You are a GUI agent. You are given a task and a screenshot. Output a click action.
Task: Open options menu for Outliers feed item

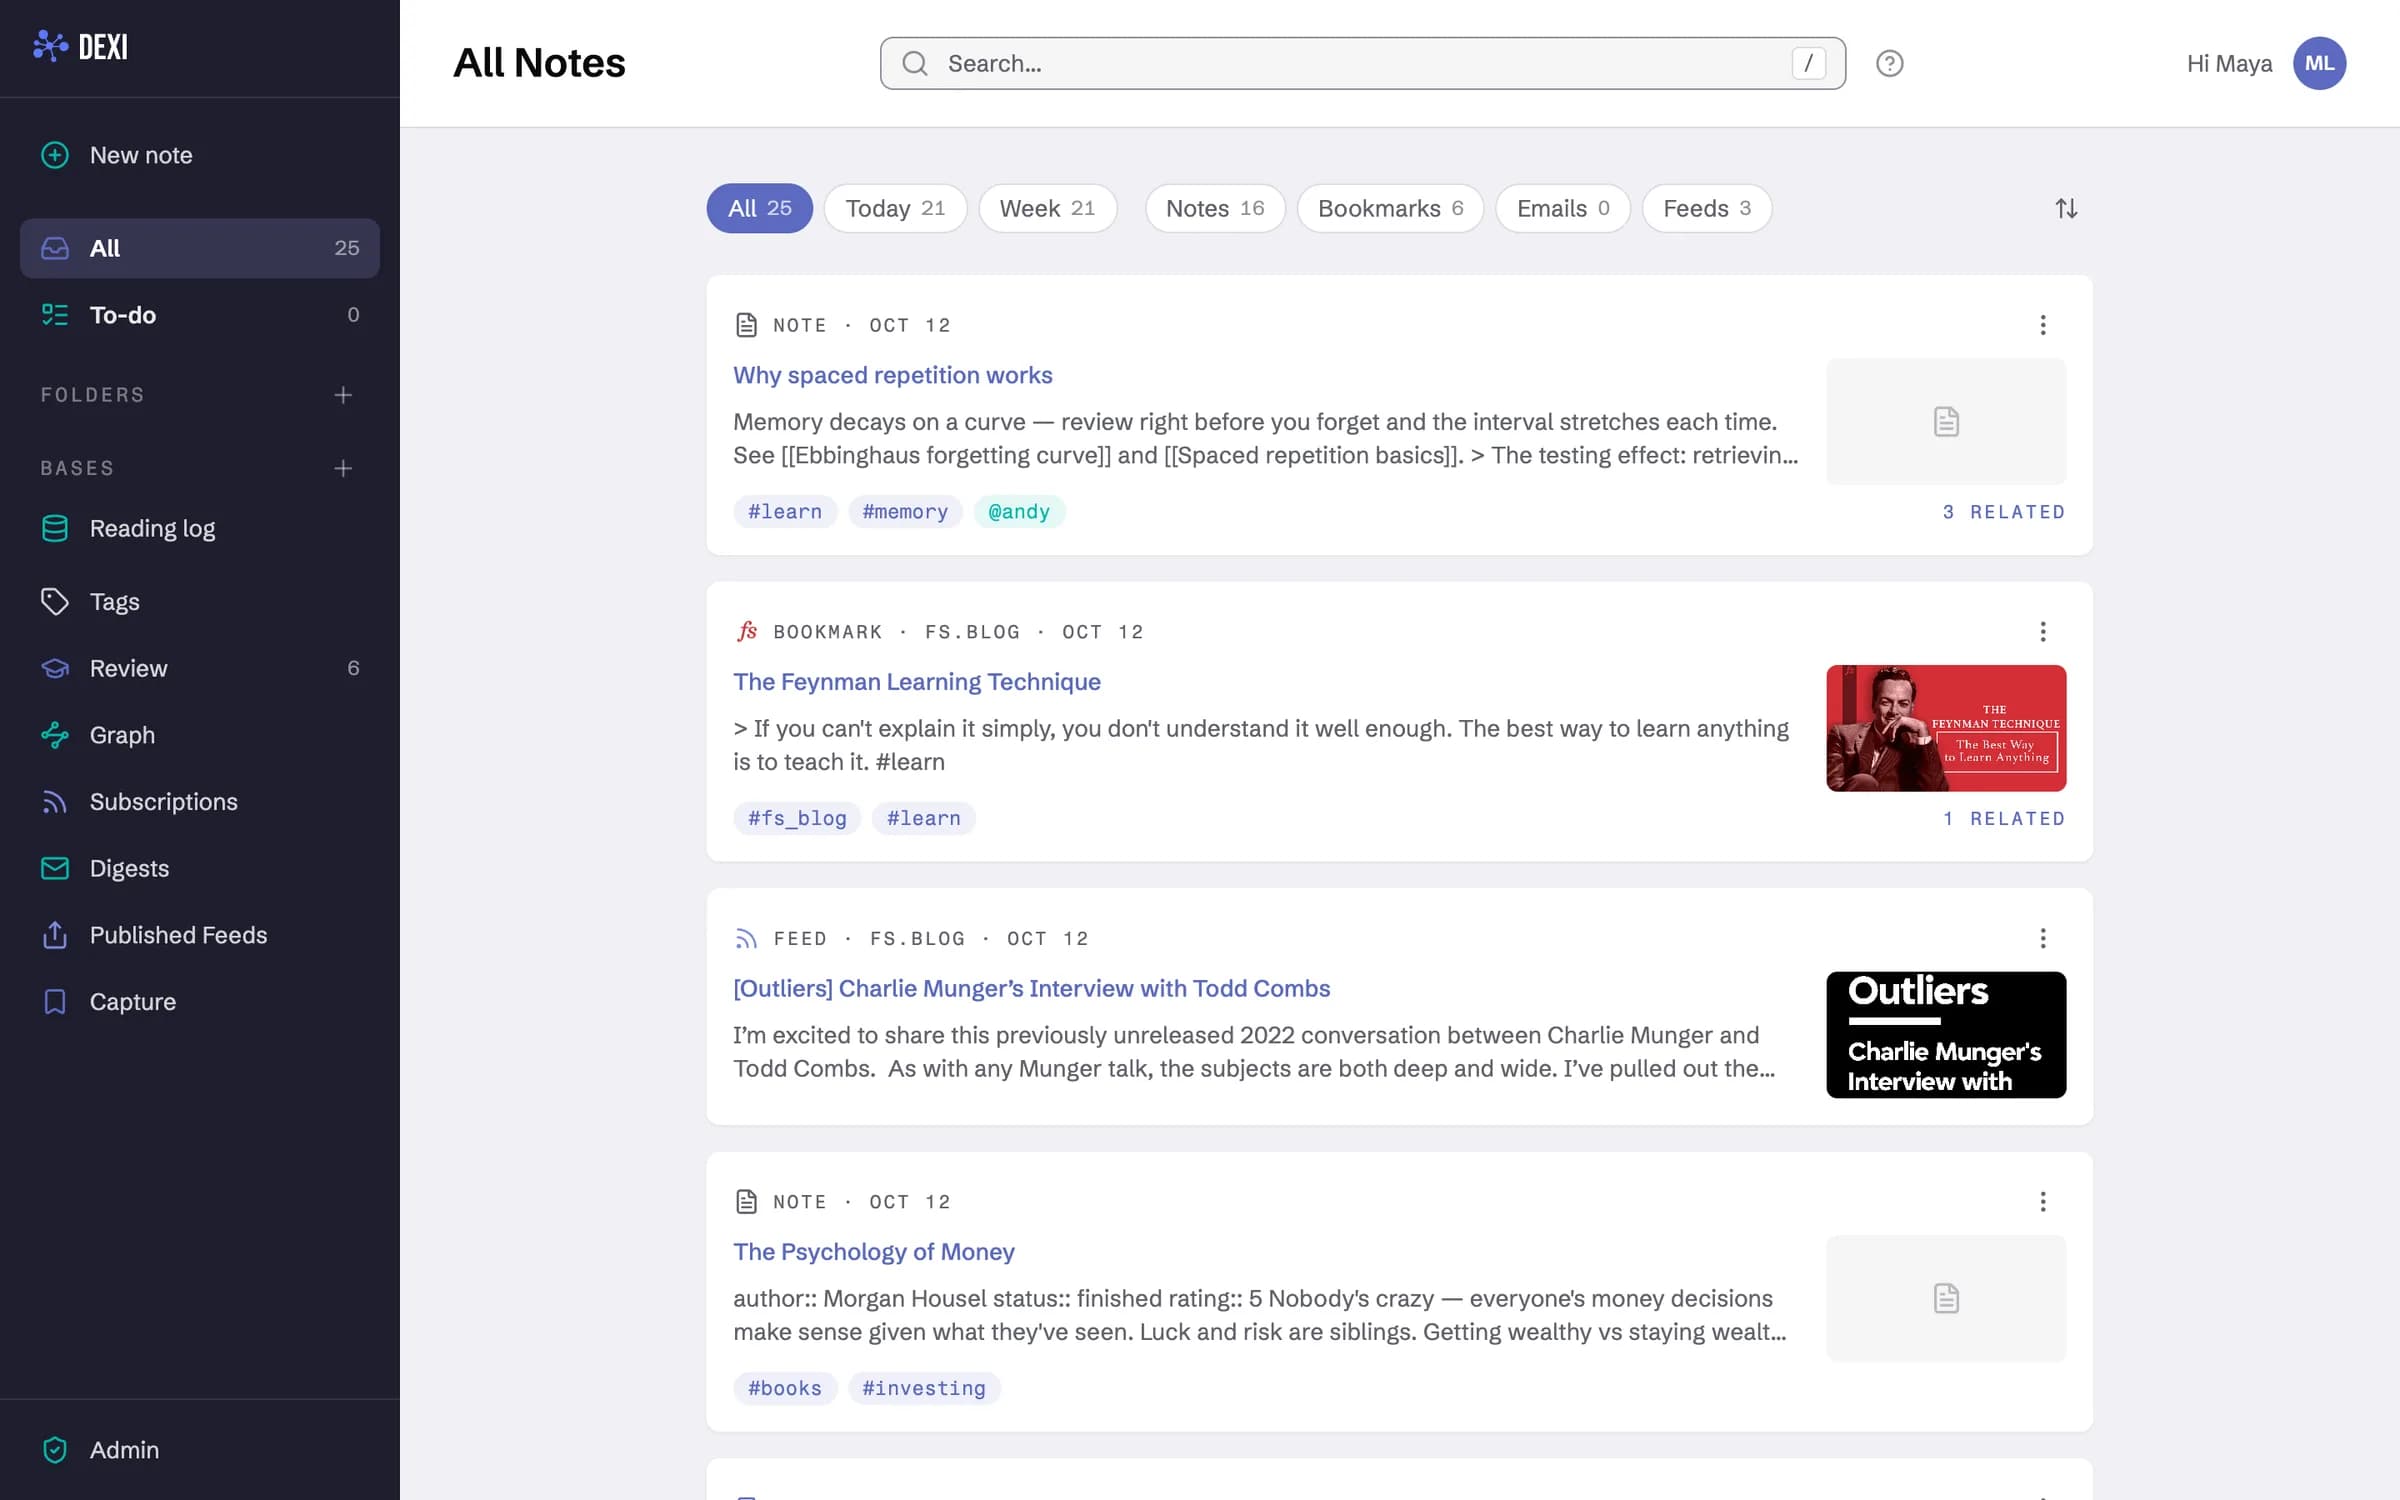click(x=2043, y=938)
